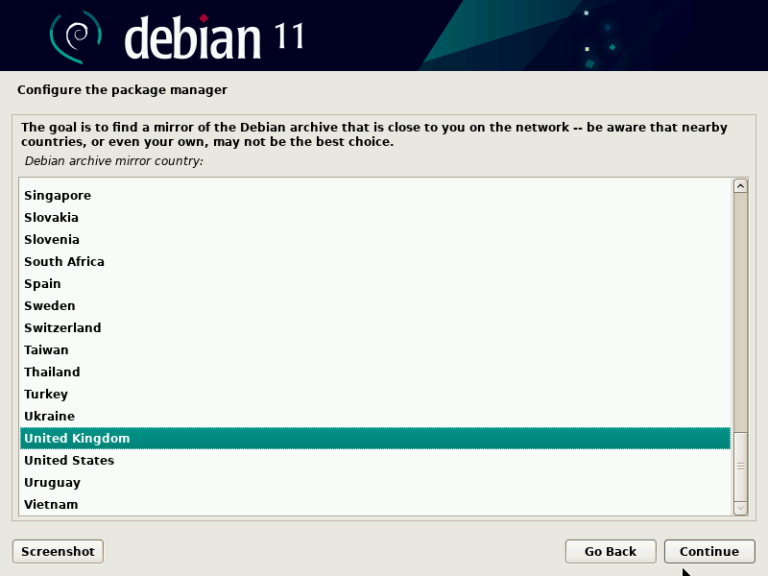The image size is (768, 576).
Task: Choose Uruguay from the list
Action: pos(52,482)
